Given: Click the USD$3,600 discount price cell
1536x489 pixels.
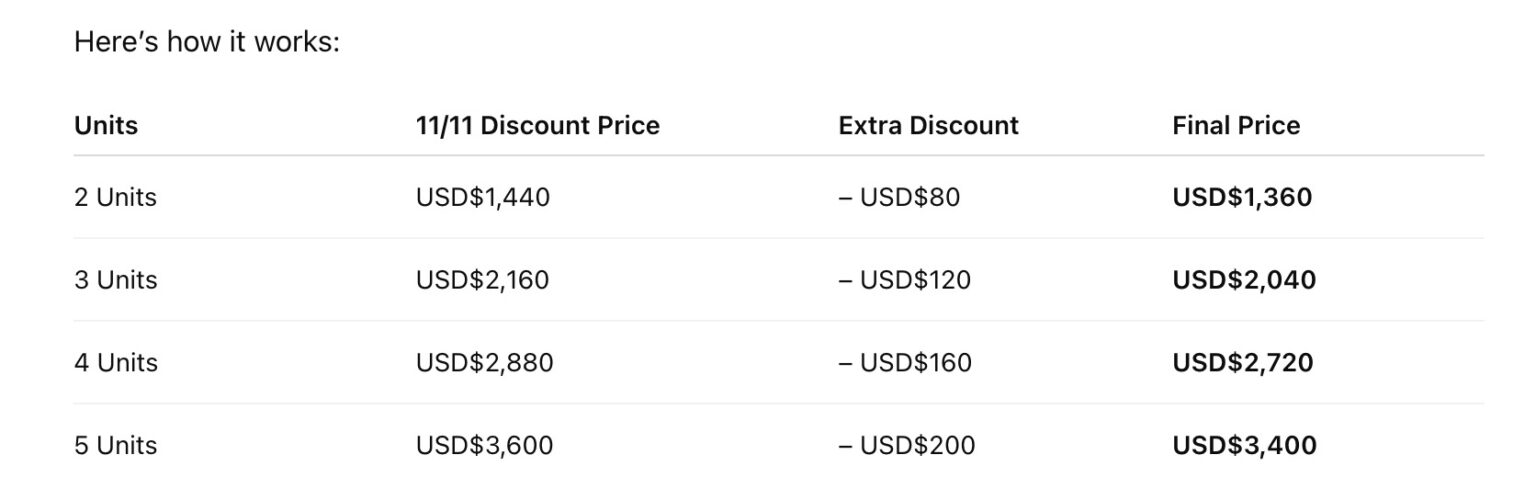Looking at the screenshot, I should pos(484,445).
